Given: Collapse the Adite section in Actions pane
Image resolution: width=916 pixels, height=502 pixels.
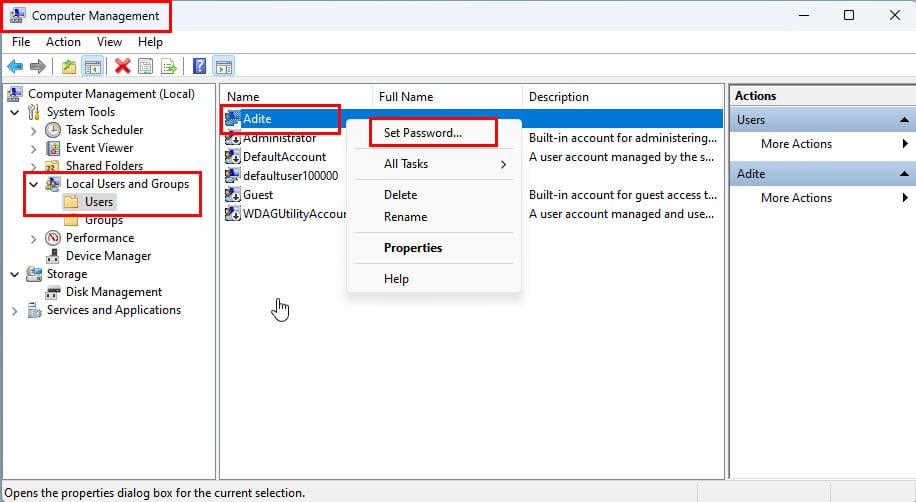Looking at the screenshot, I should tap(904, 174).
